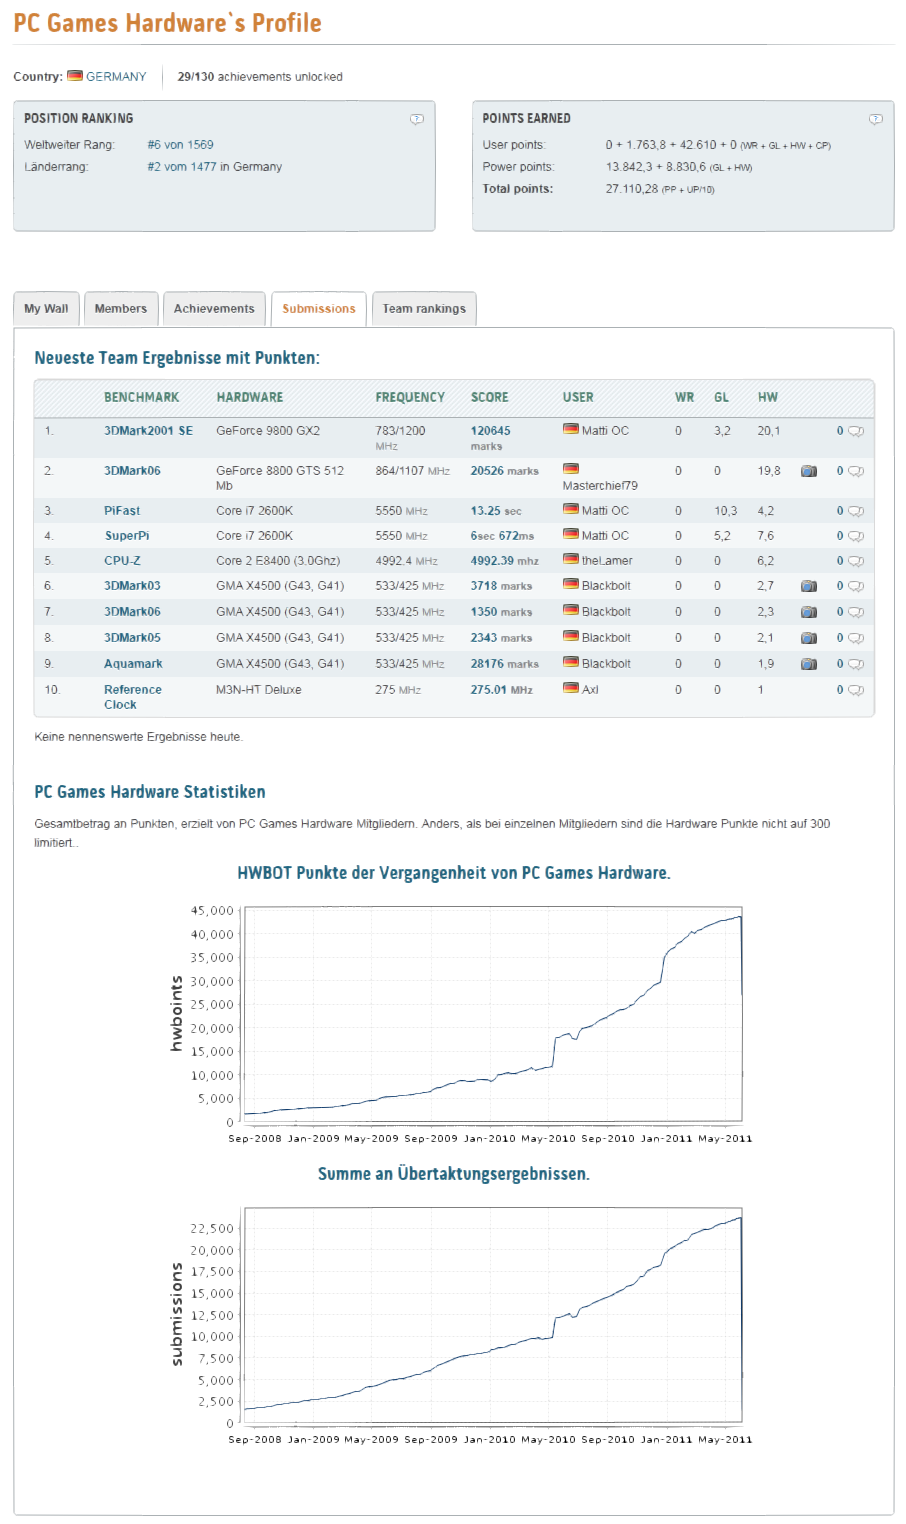Open the SuperPi benchmark link
Screen dimensions: 906x1524
pos(127,536)
